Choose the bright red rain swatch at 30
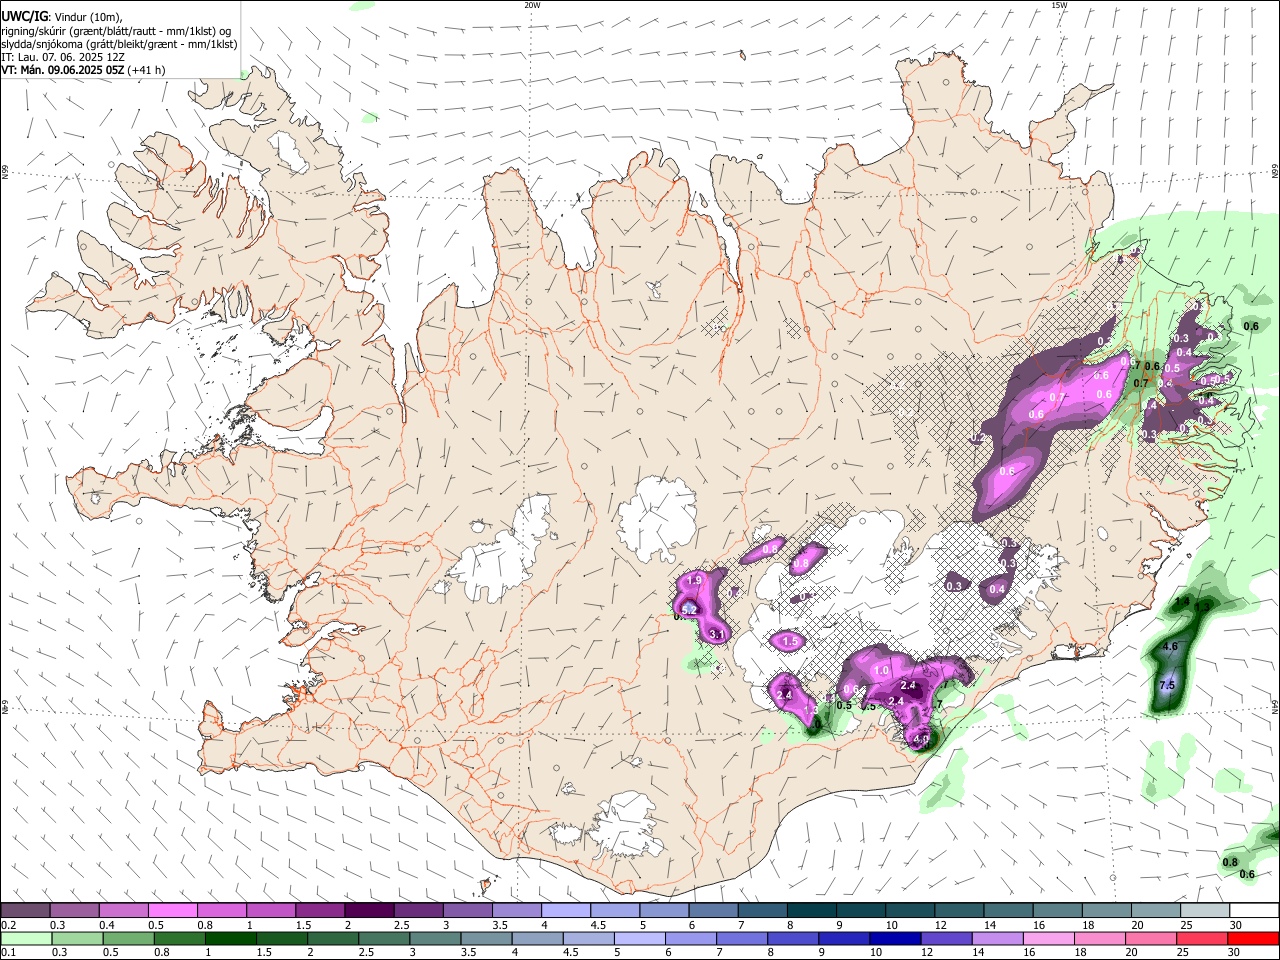 point(1252,938)
